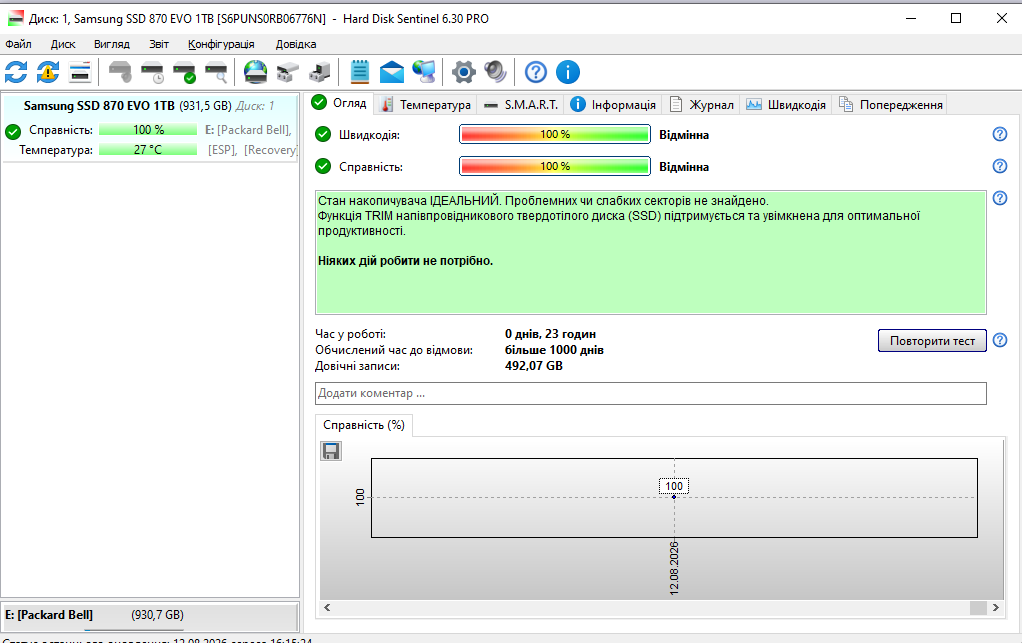
Task: Open the Файл menu
Action: pos(18,44)
